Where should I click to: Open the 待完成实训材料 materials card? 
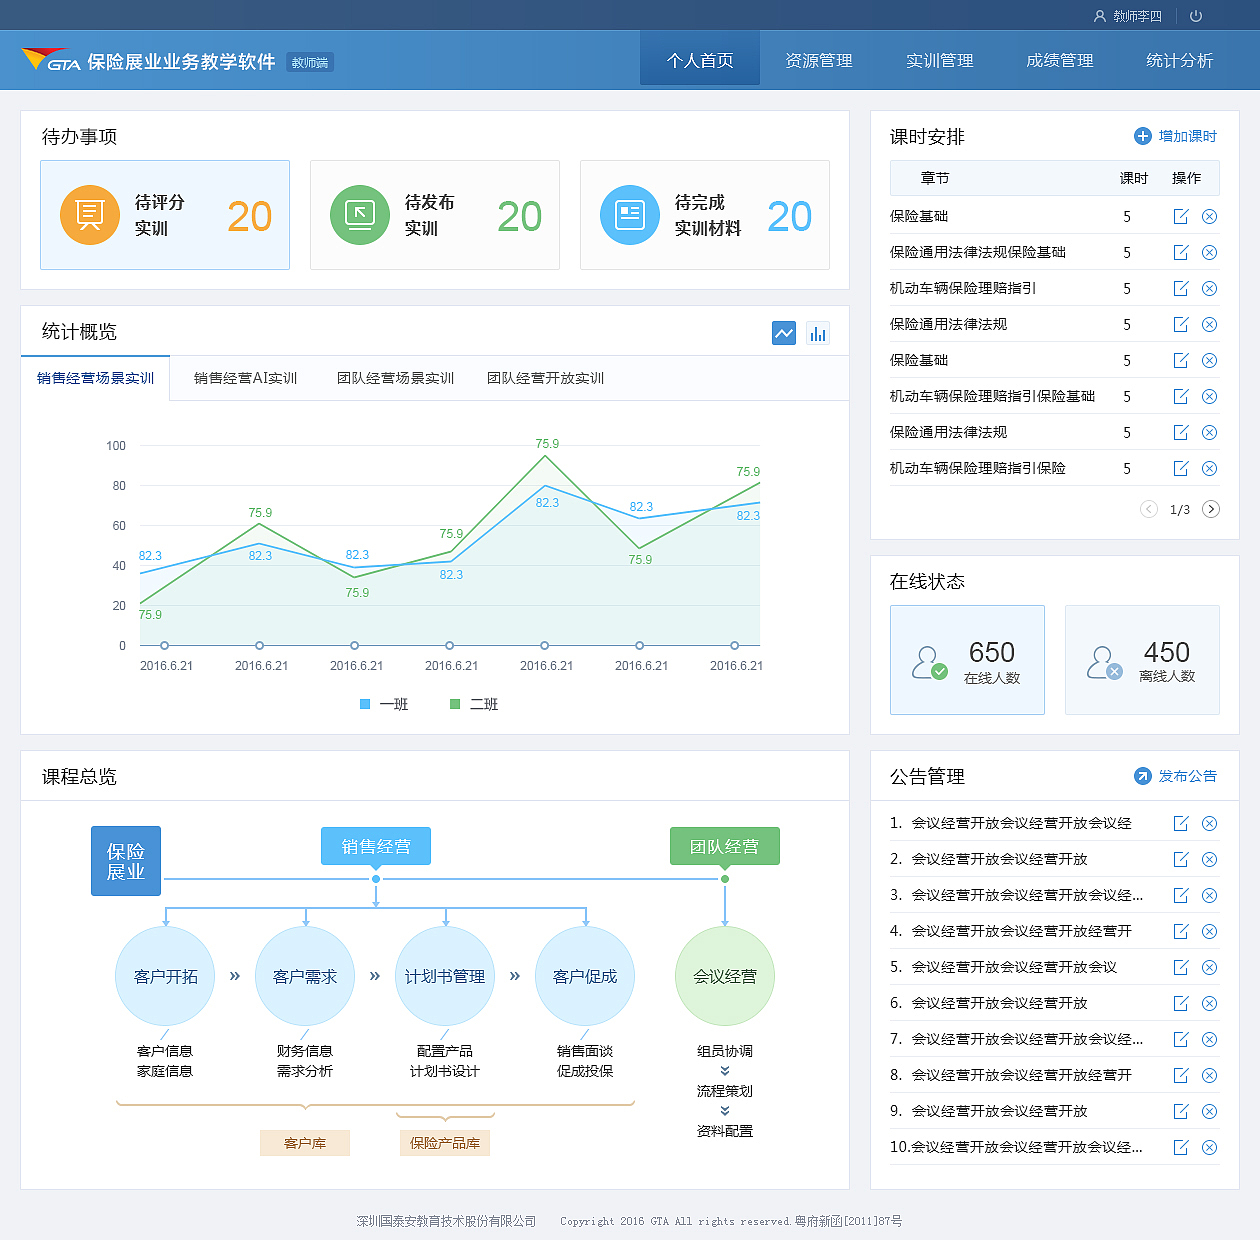(x=704, y=215)
